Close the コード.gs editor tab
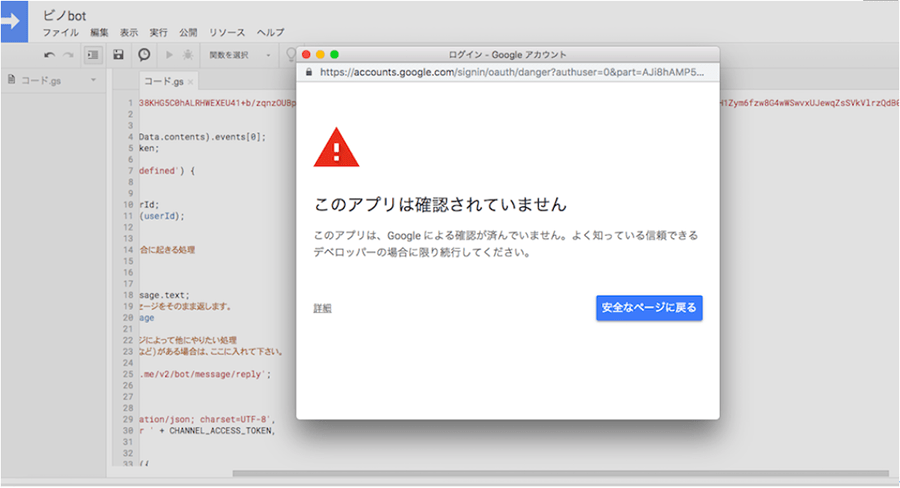 pyautogui.click(x=191, y=82)
